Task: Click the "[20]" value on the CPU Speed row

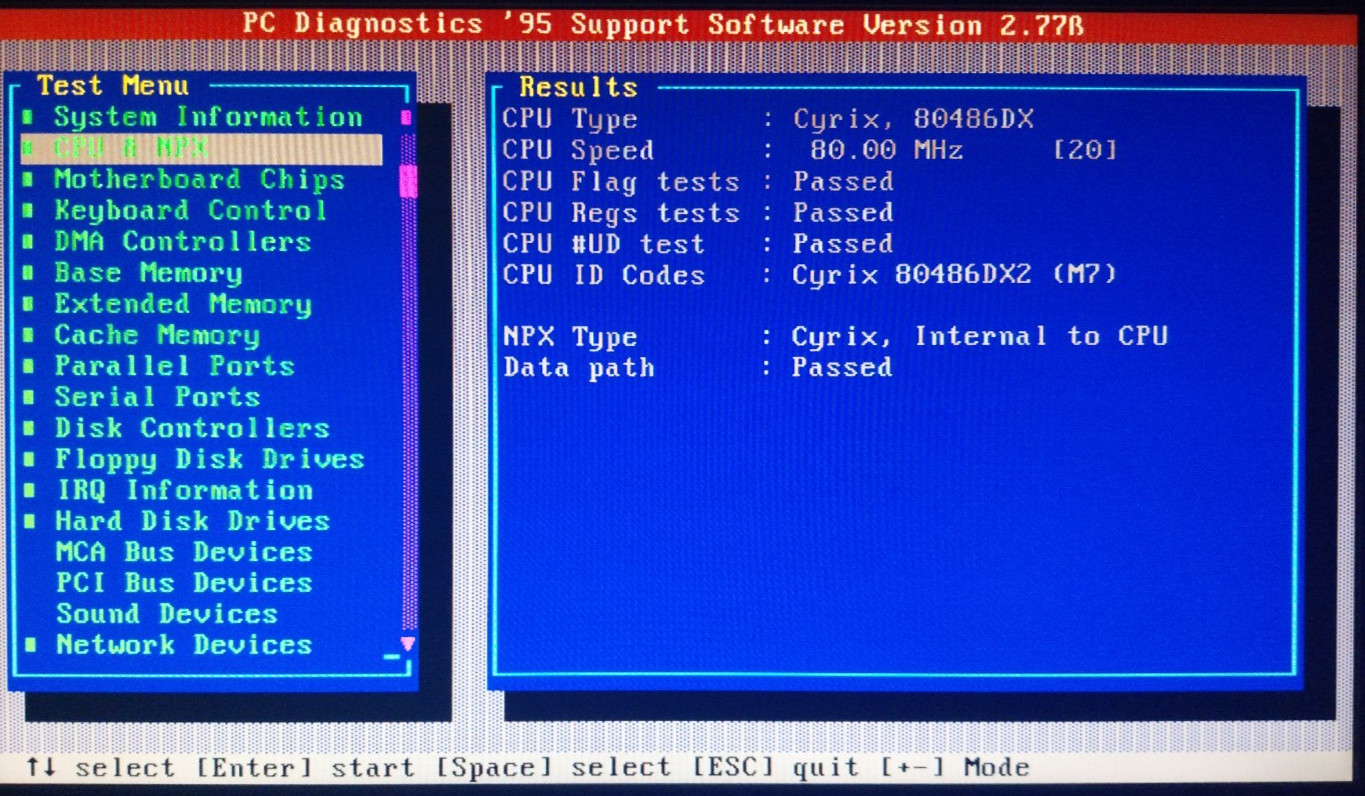Action: (x=1085, y=151)
